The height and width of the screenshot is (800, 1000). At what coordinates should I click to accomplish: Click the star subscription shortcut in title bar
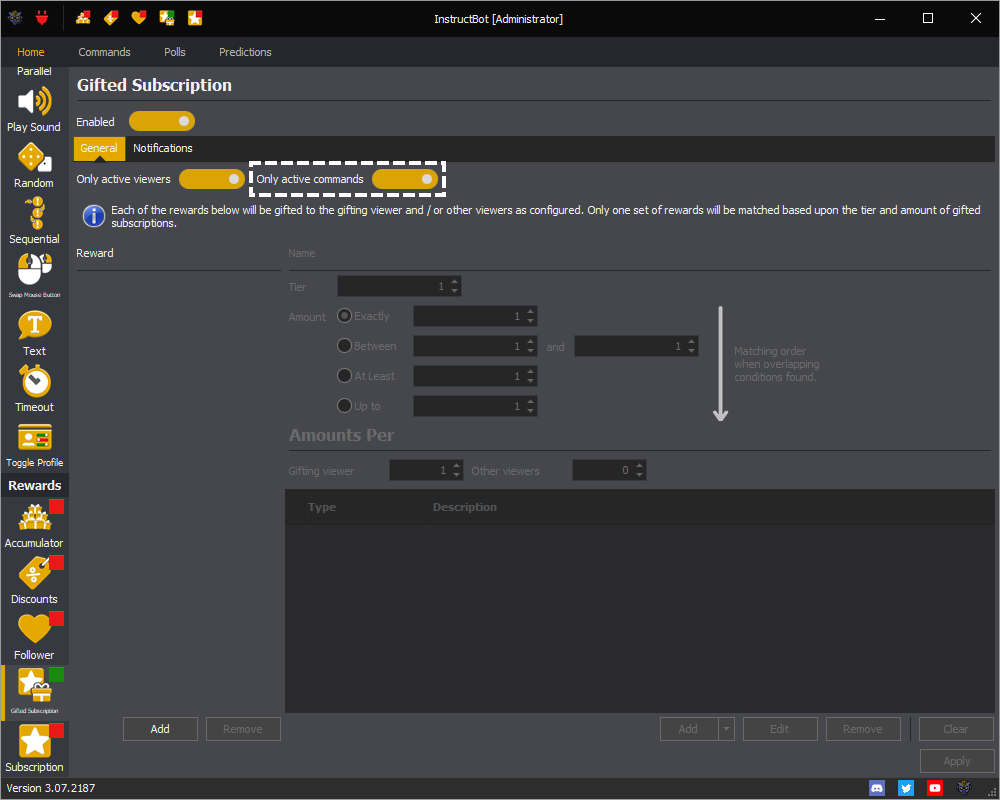pos(195,18)
